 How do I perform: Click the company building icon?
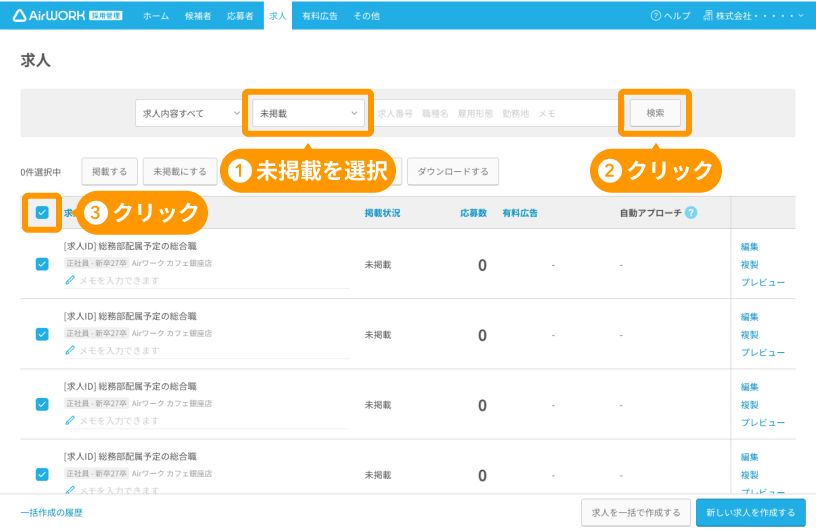(x=708, y=16)
